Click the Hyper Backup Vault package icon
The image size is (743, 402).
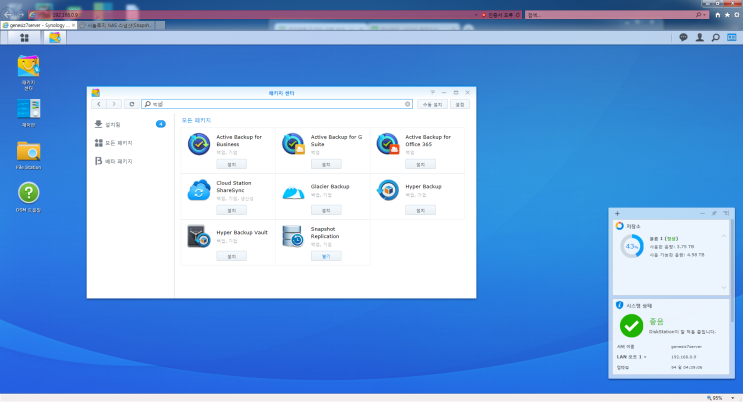pos(199,236)
